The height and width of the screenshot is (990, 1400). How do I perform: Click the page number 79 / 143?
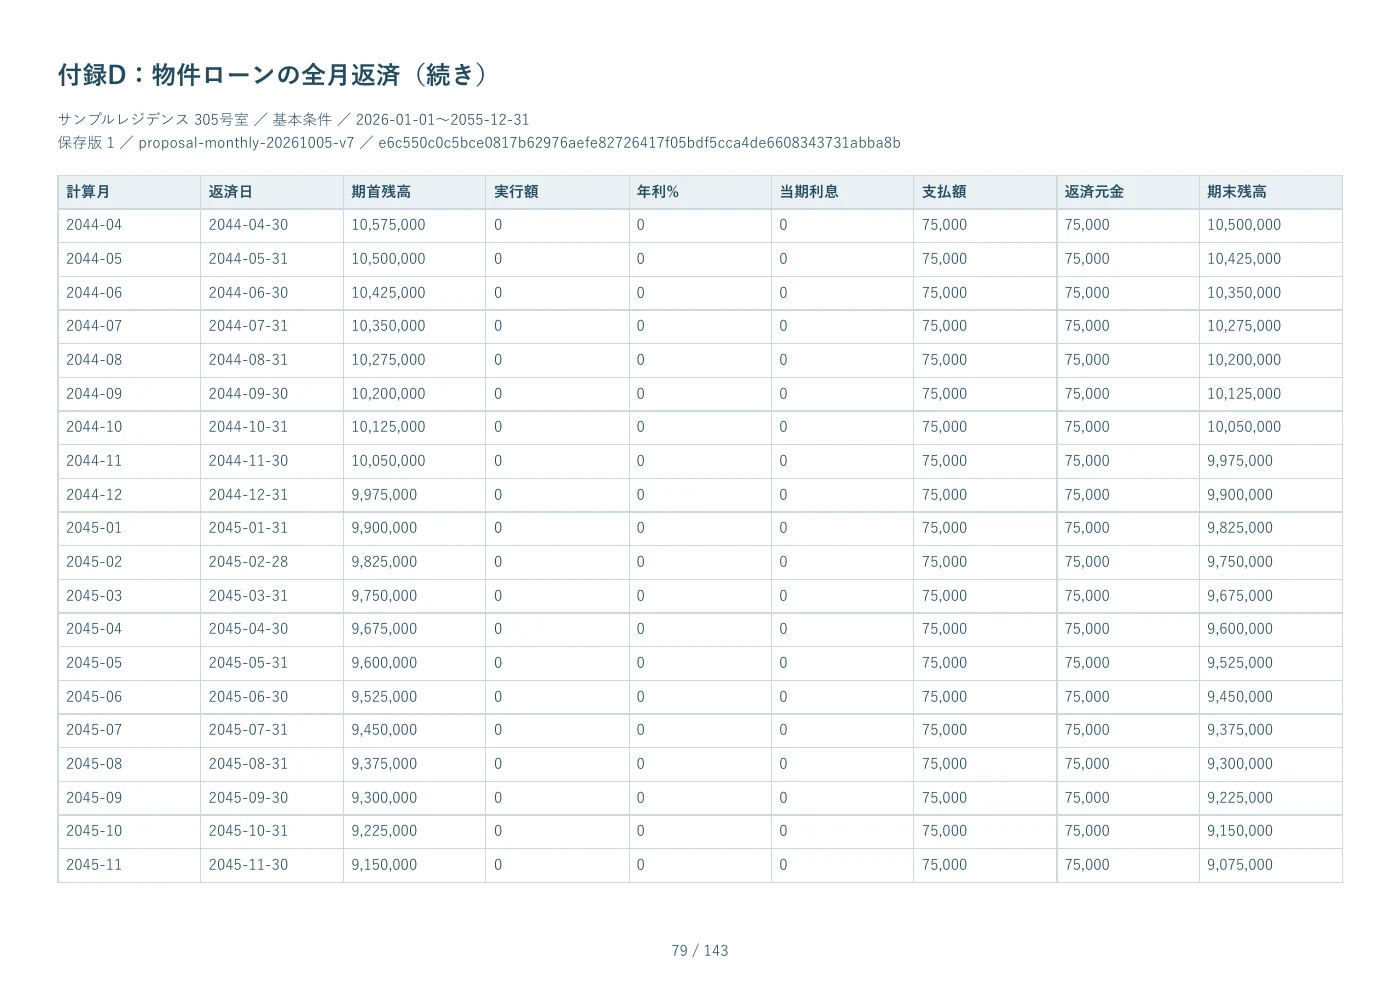click(700, 951)
